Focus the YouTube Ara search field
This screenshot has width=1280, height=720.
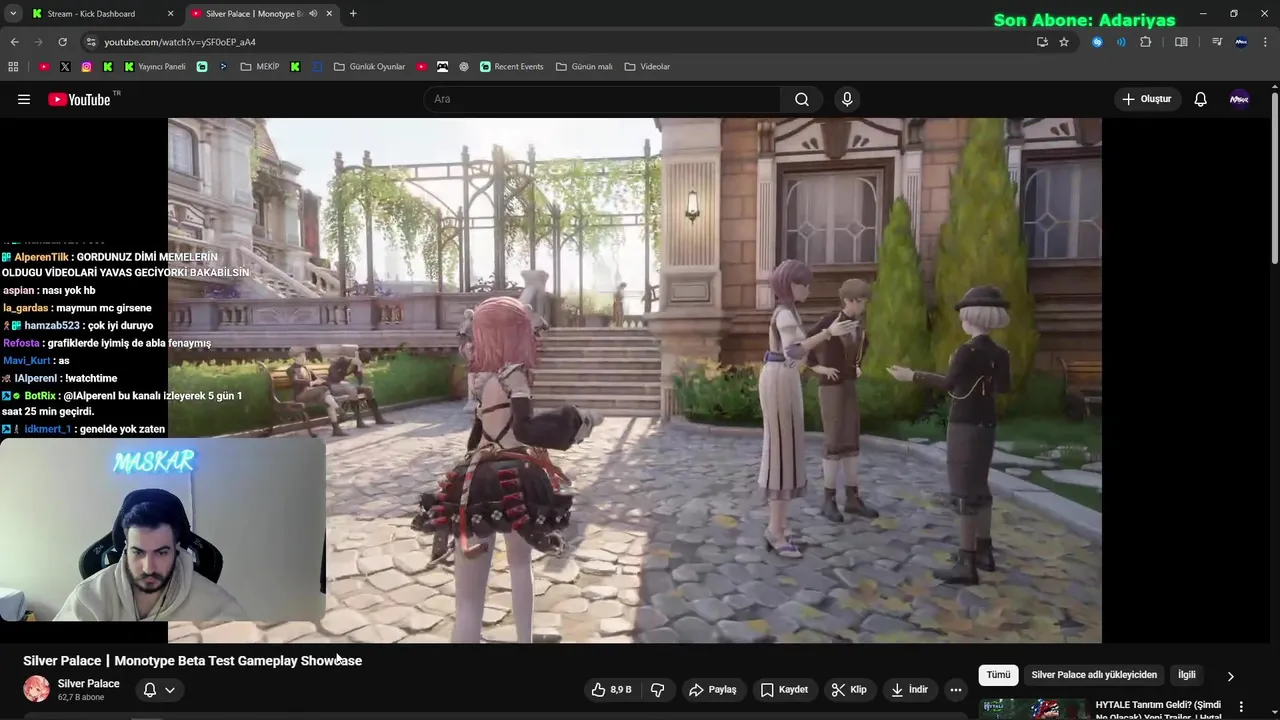coord(602,99)
